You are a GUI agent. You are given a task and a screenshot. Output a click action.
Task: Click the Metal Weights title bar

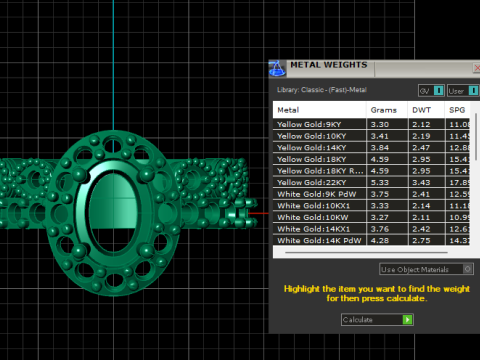[373, 68]
